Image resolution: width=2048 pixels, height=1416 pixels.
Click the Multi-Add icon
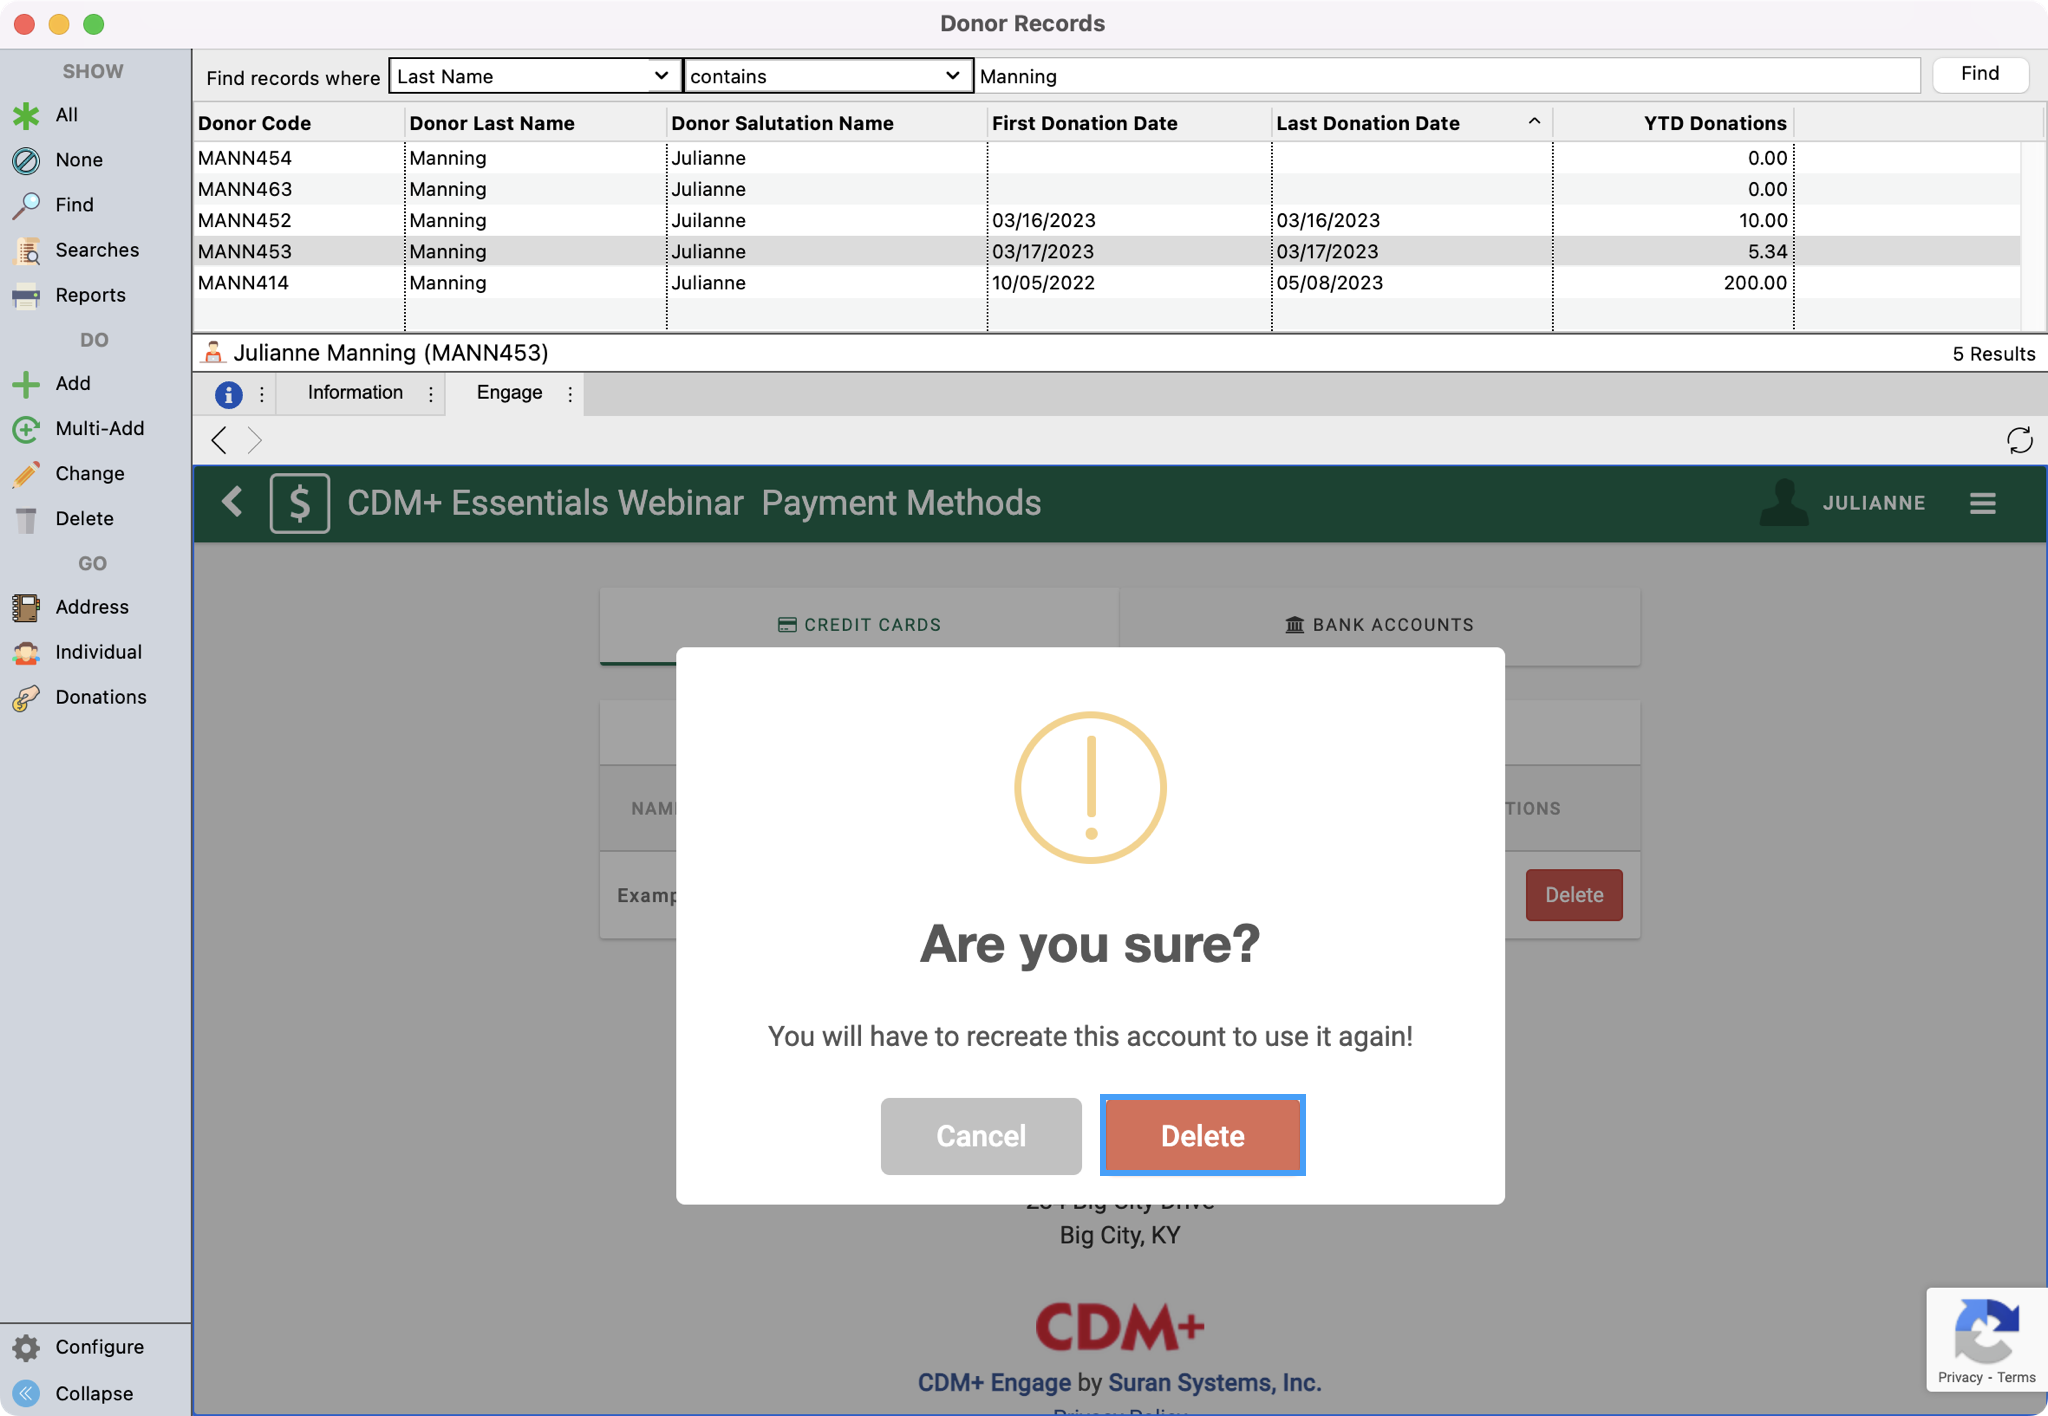coord(26,429)
